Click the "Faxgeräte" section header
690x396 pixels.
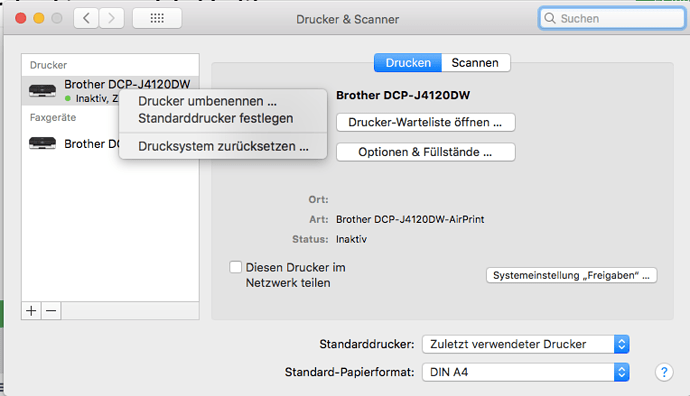tap(53, 117)
